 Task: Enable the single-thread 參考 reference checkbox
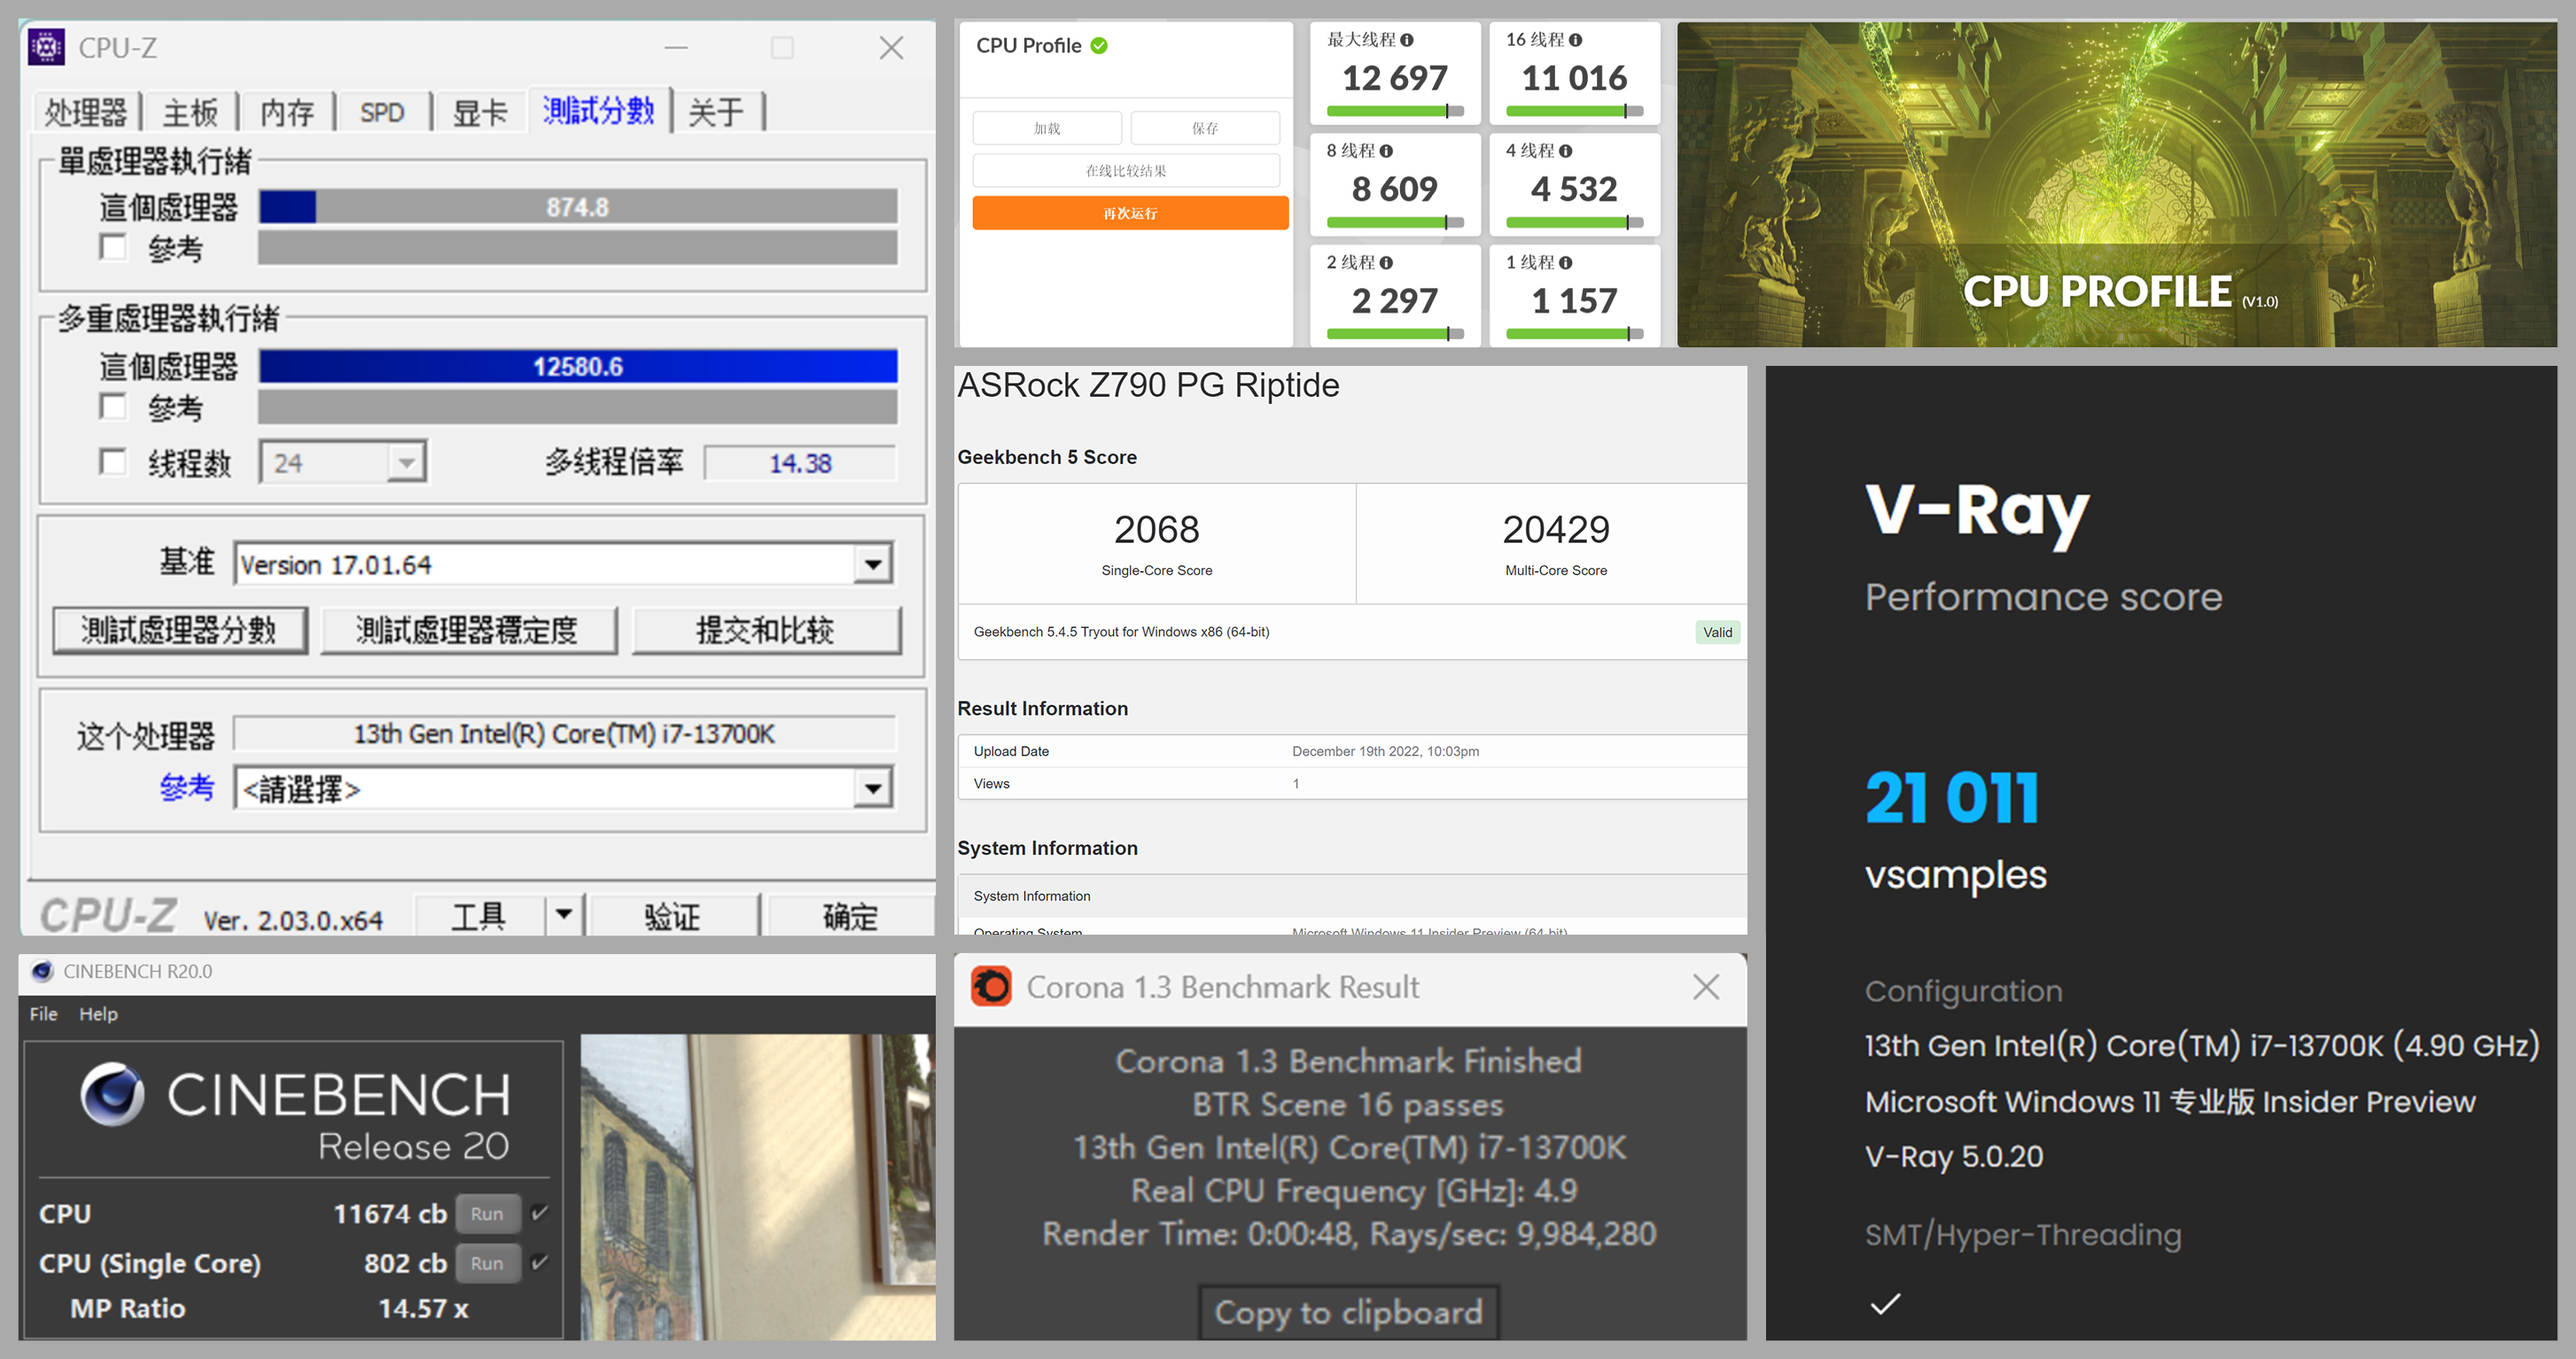[x=113, y=247]
